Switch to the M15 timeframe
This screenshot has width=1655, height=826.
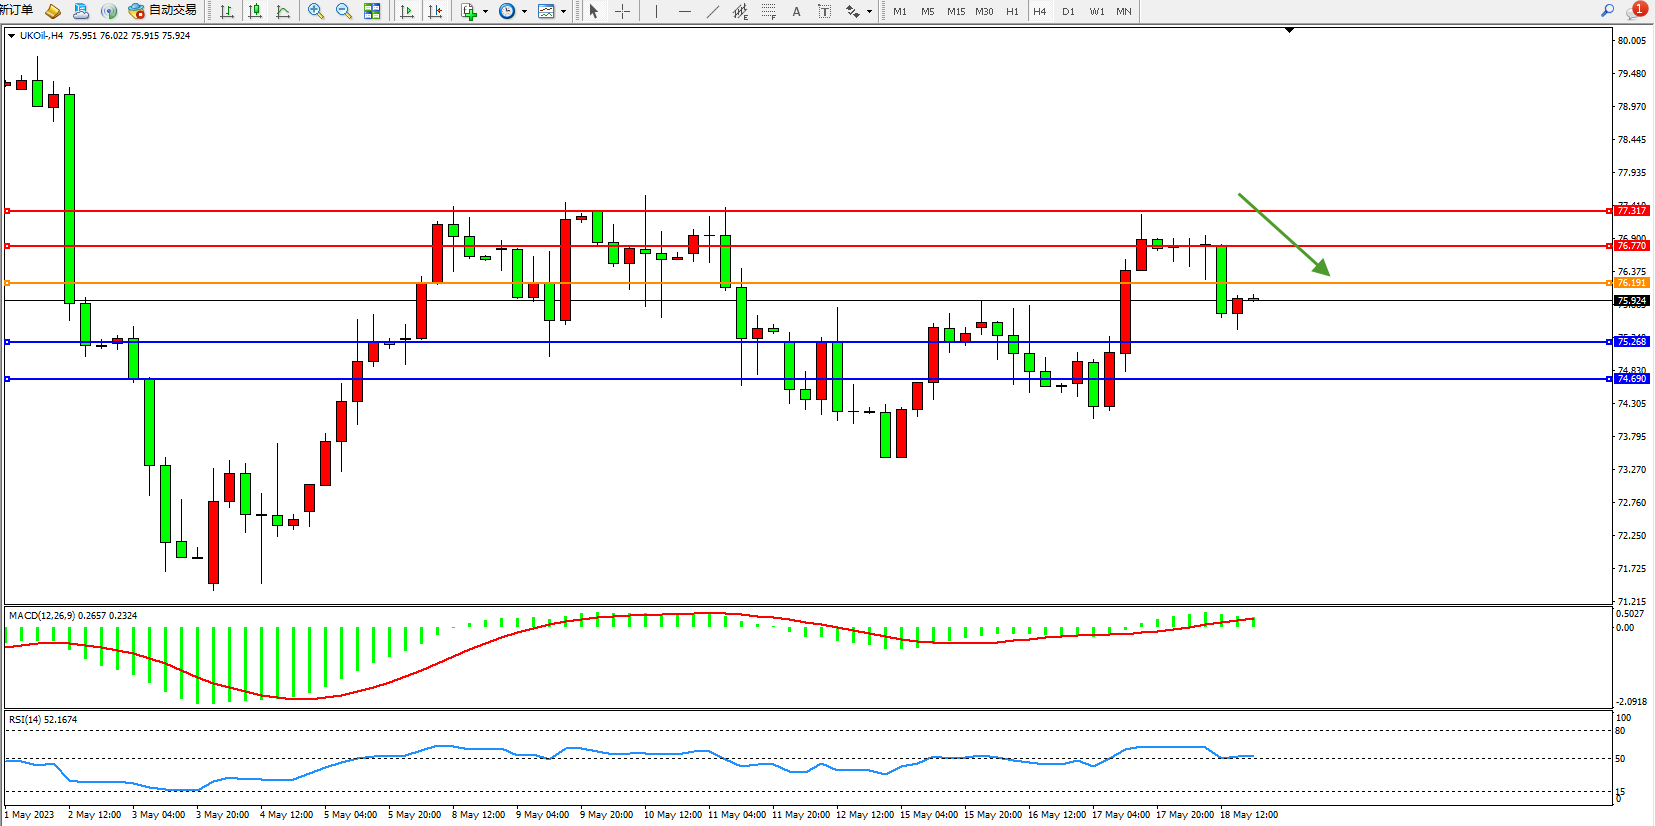pyautogui.click(x=956, y=11)
